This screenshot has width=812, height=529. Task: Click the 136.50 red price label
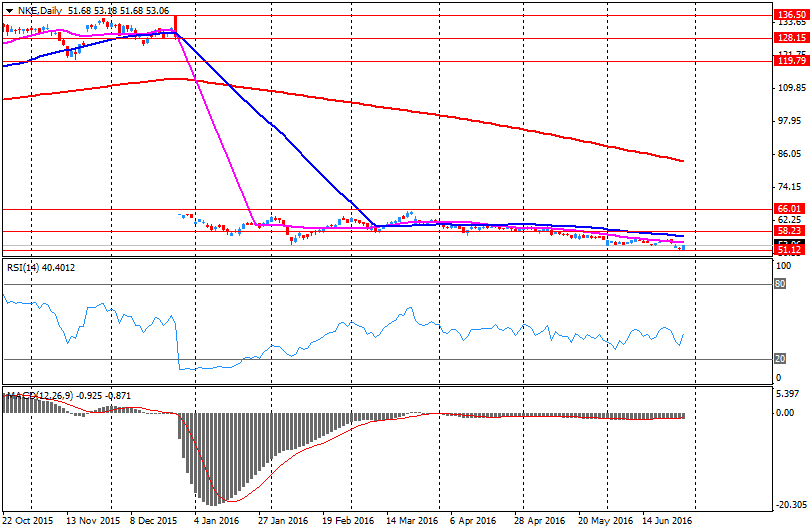coord(790,15)
